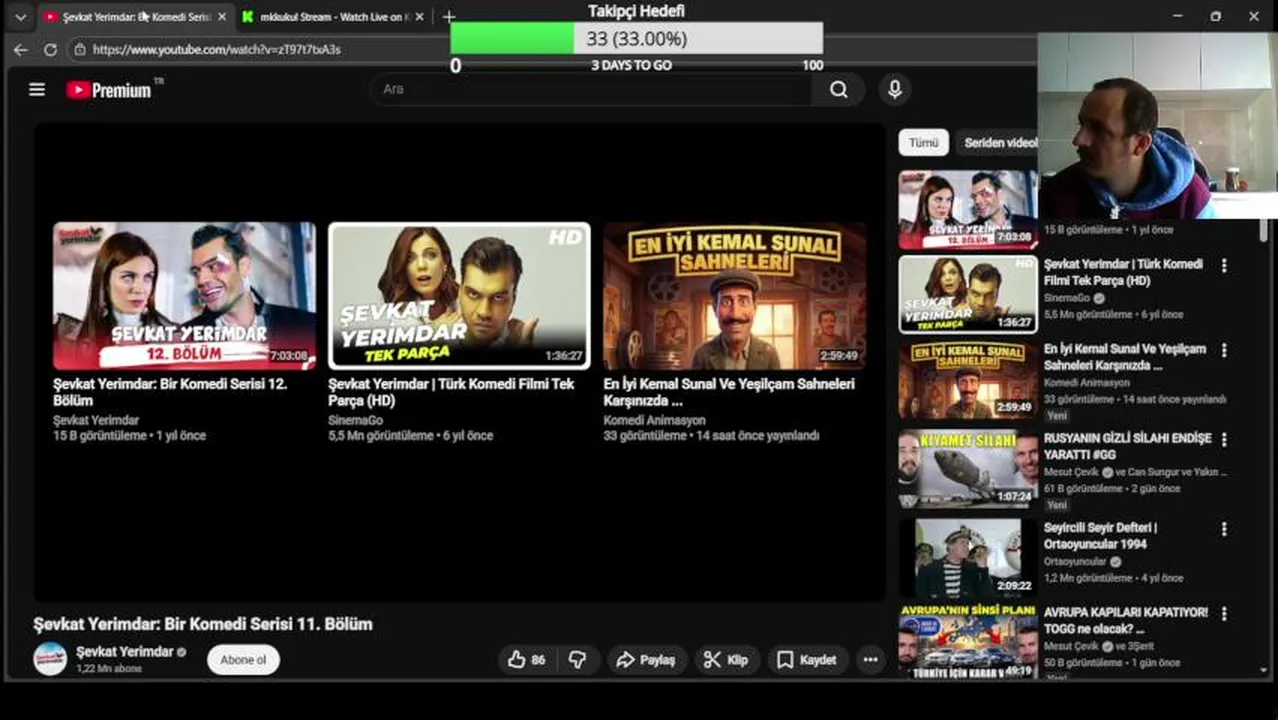Open sidebar Tek Parça 1:36:27 thumbnail
Viewport: 1278px width, 720px height.
tap(967, 294)
